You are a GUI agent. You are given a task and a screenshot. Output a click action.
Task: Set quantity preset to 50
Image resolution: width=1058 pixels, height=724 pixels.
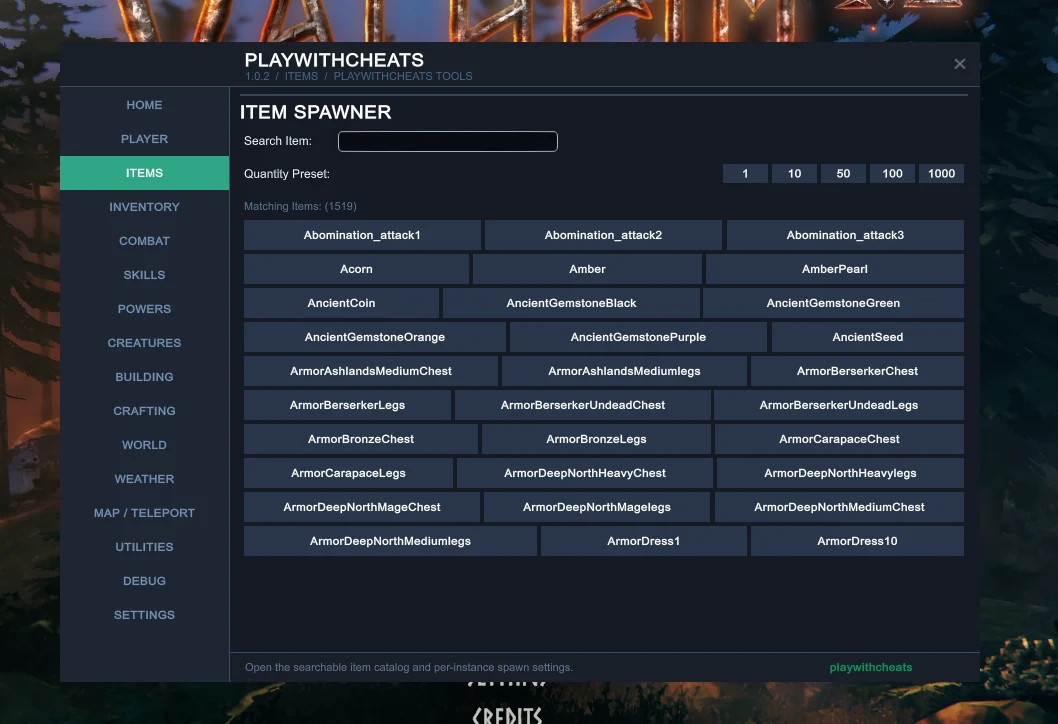click(x=843, y=173)
